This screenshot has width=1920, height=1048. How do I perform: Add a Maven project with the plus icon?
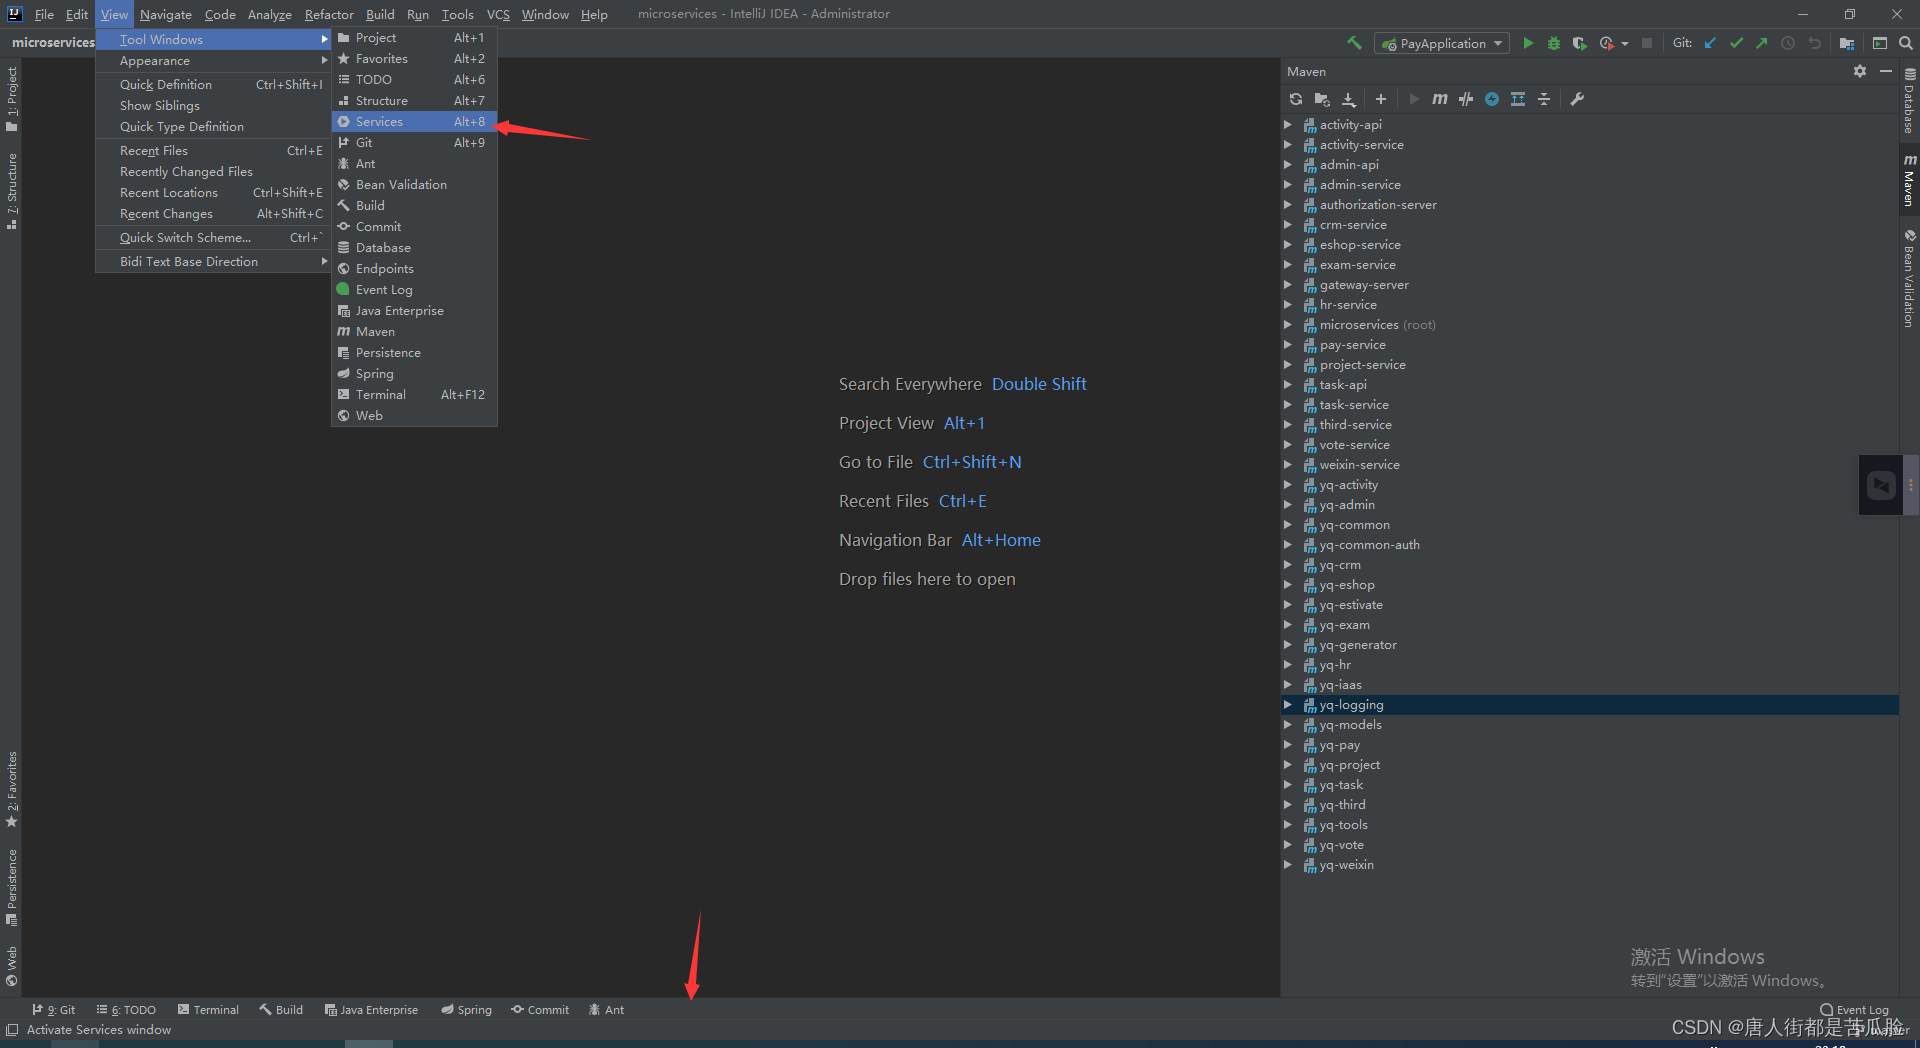click(1381, 99)
